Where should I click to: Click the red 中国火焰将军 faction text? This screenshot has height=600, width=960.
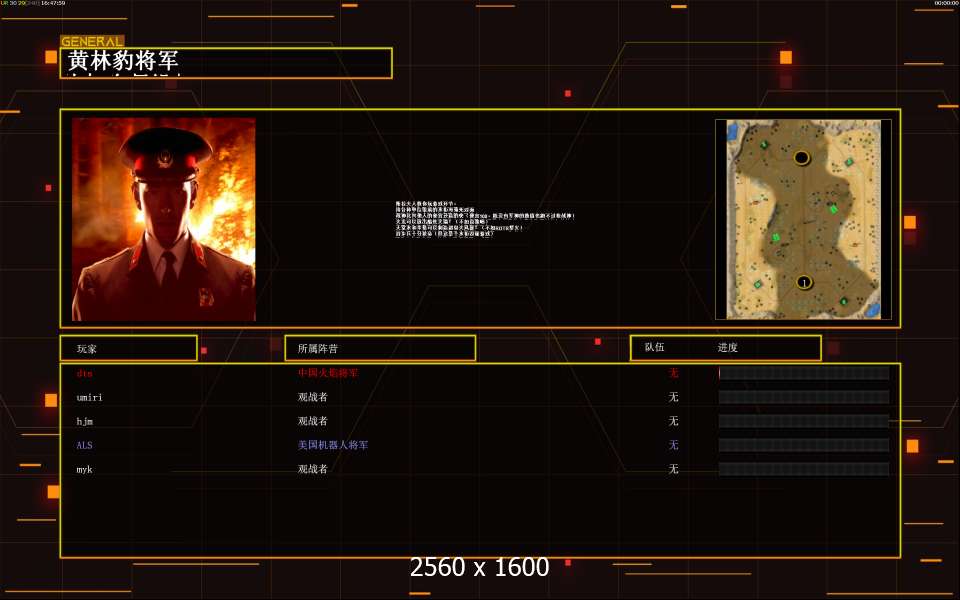(328, 373)
